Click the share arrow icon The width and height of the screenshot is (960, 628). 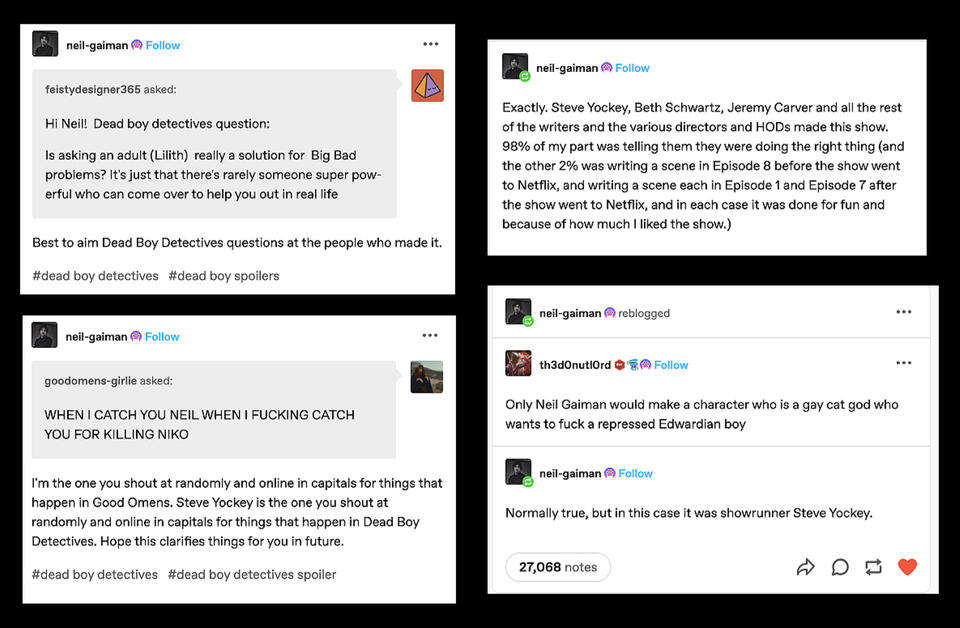[x=805, y=567]
